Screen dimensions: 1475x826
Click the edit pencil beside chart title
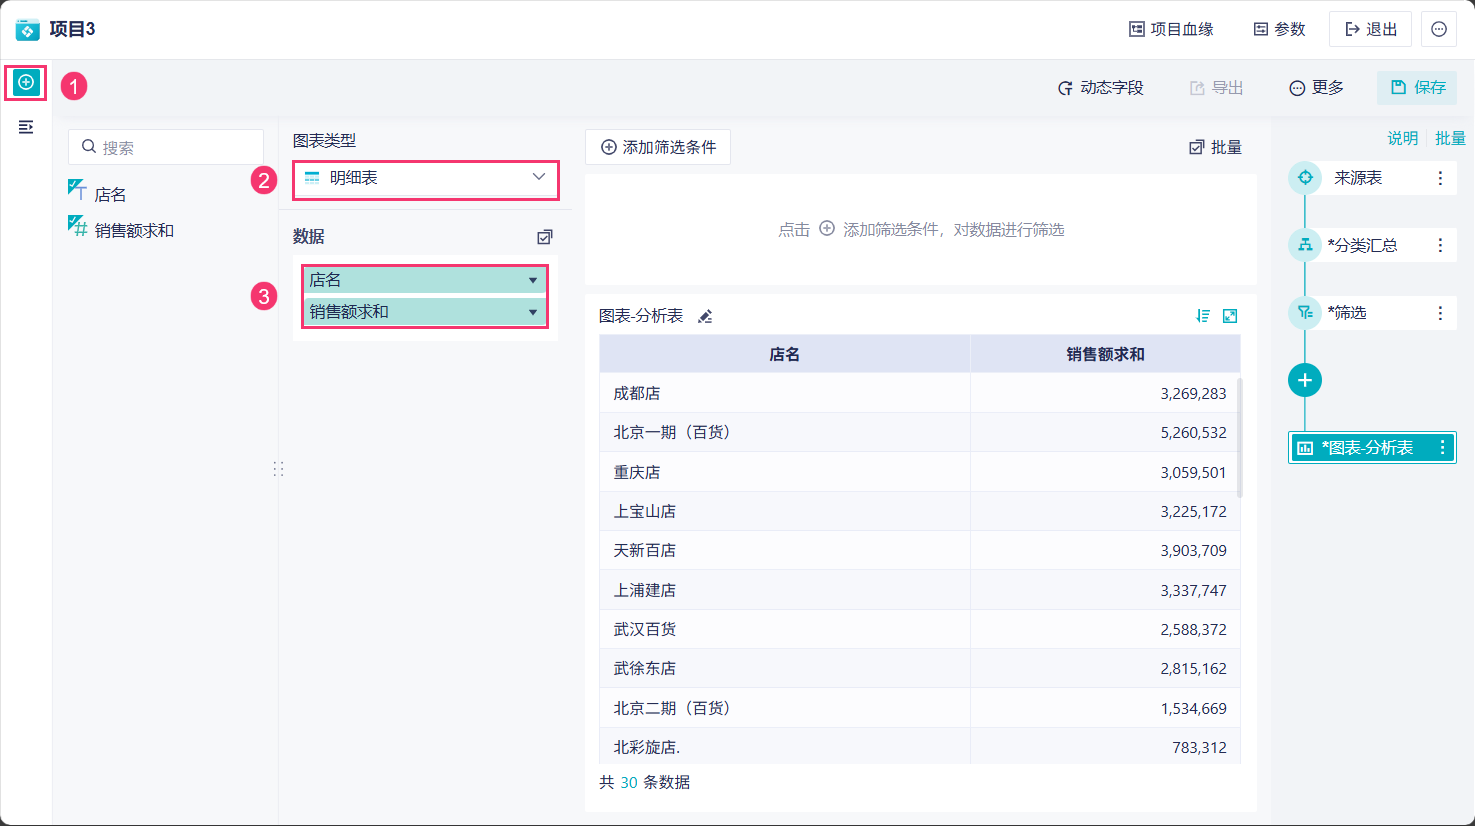point(705,316)
